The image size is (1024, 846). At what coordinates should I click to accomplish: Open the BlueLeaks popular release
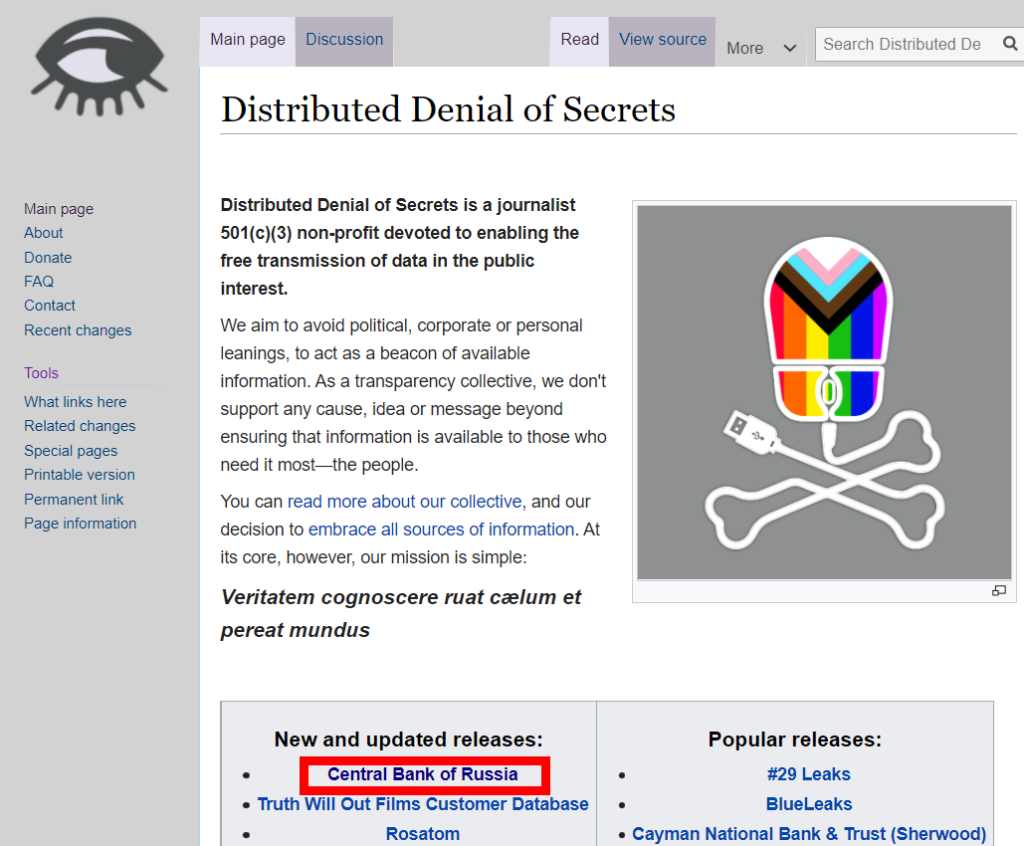pyautogui.click(x=808, y=804)
